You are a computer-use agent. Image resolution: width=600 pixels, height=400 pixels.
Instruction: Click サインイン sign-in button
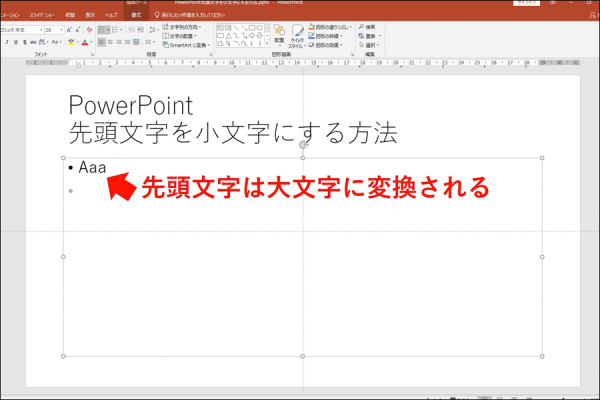coord(526,3)
